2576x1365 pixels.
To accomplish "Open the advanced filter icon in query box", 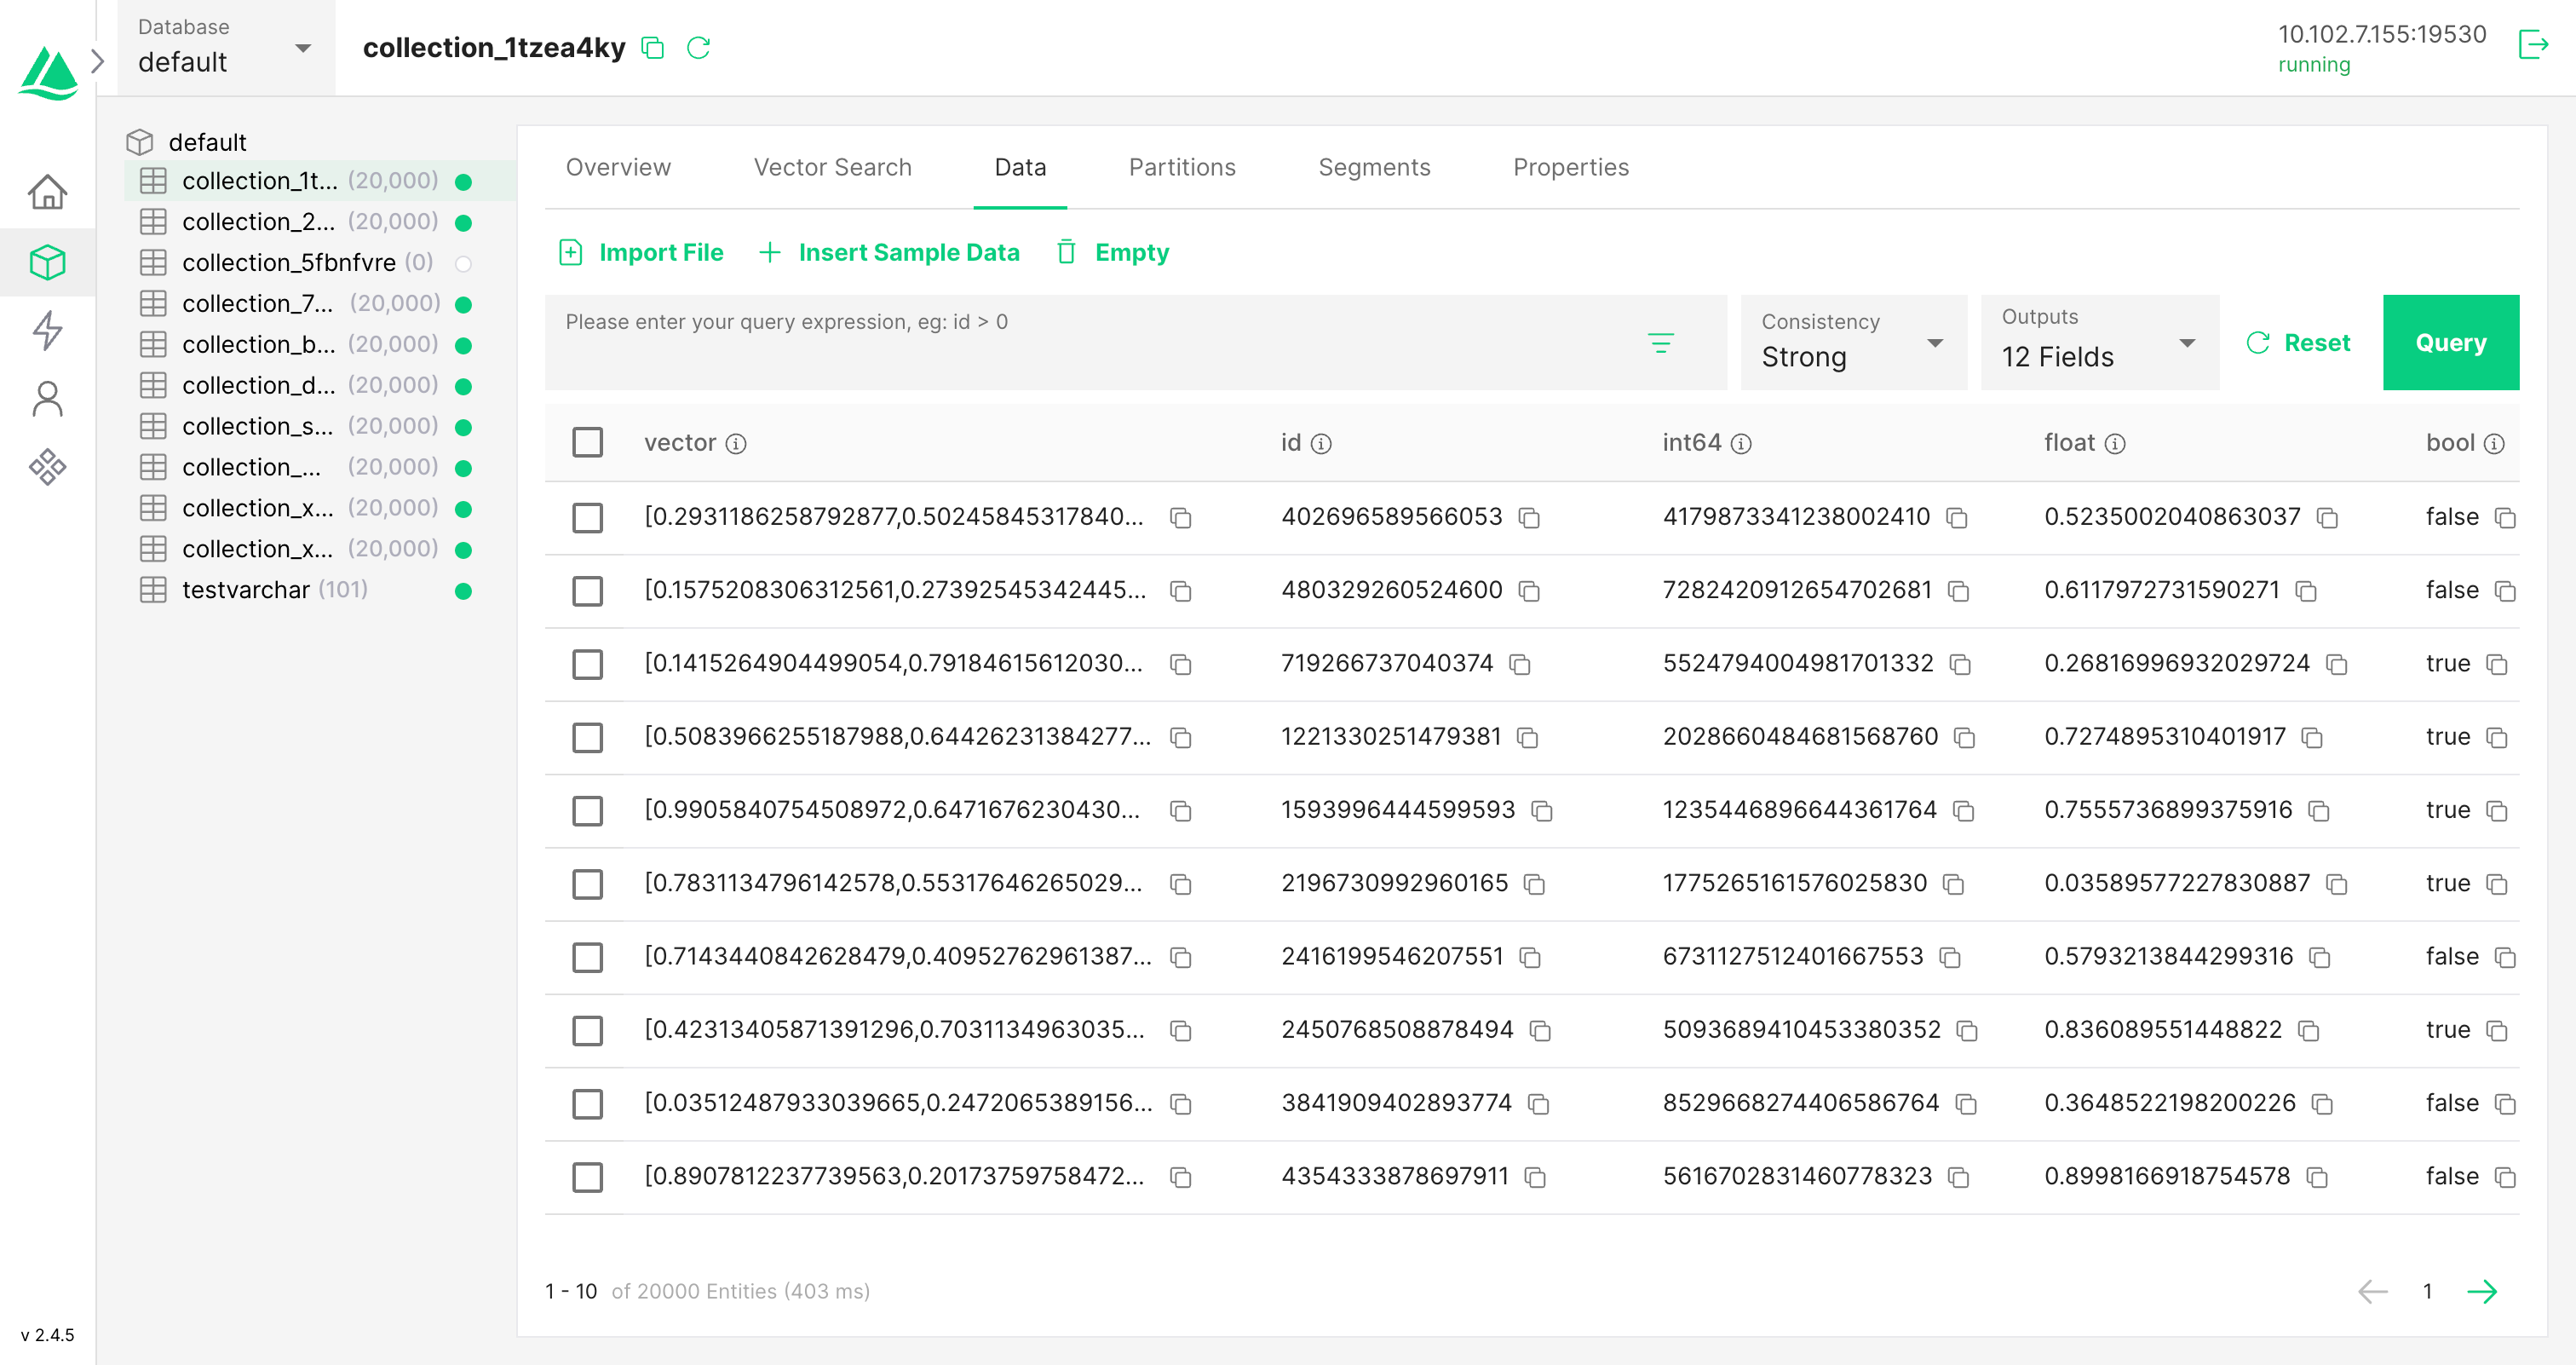I will 1660,343.
